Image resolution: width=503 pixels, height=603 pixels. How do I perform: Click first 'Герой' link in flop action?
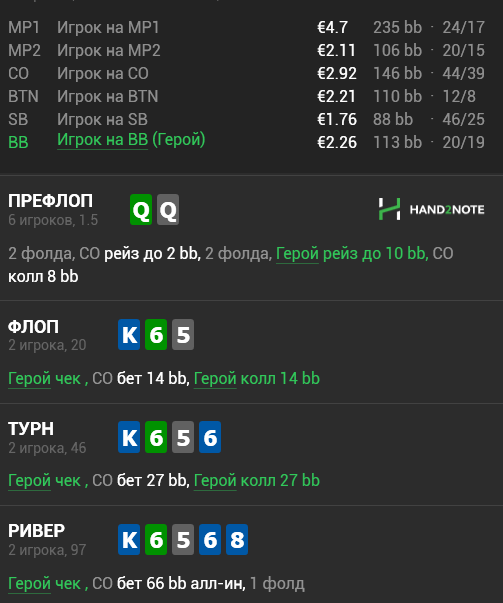click(x=29, y=379)
